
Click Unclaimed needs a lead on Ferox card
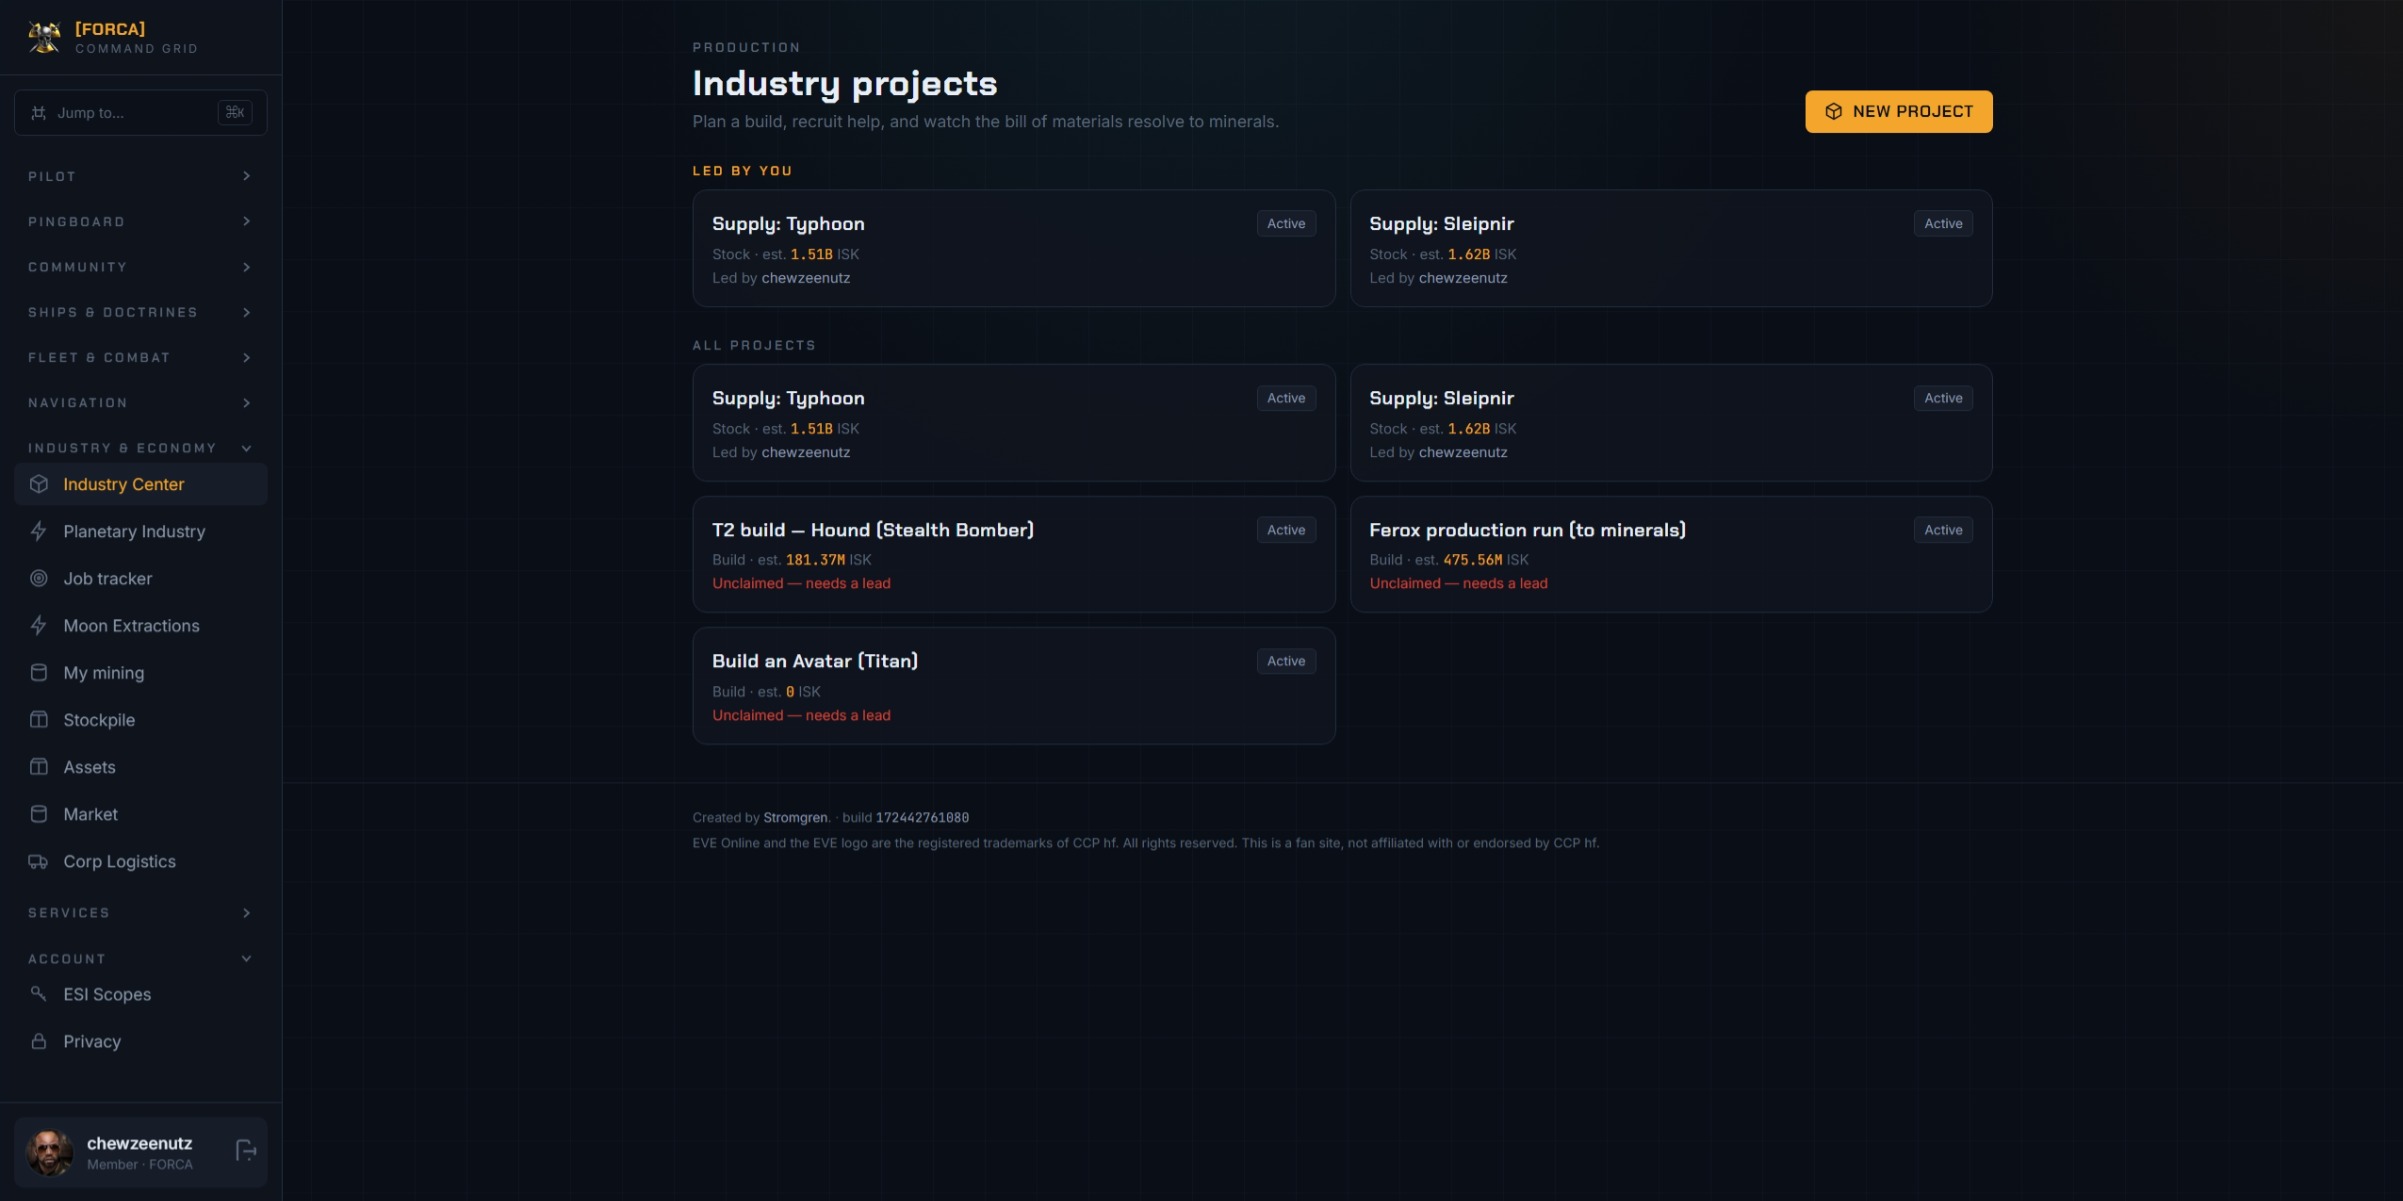1458,583
